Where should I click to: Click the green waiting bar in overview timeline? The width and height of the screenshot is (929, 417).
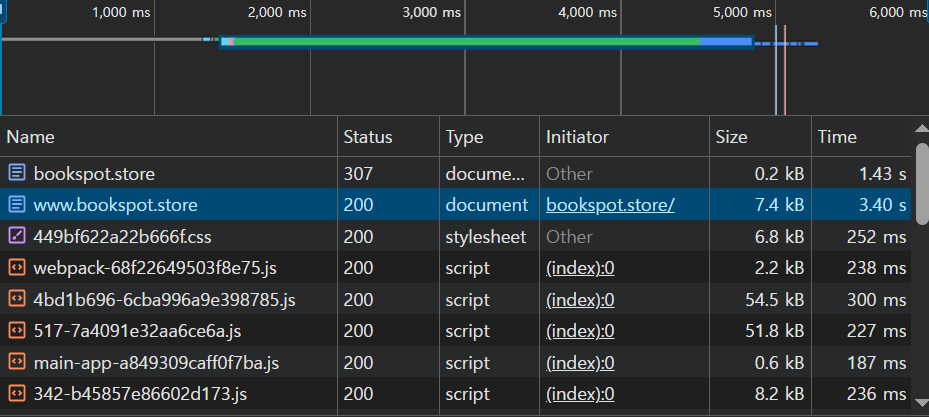click(467, 41)
